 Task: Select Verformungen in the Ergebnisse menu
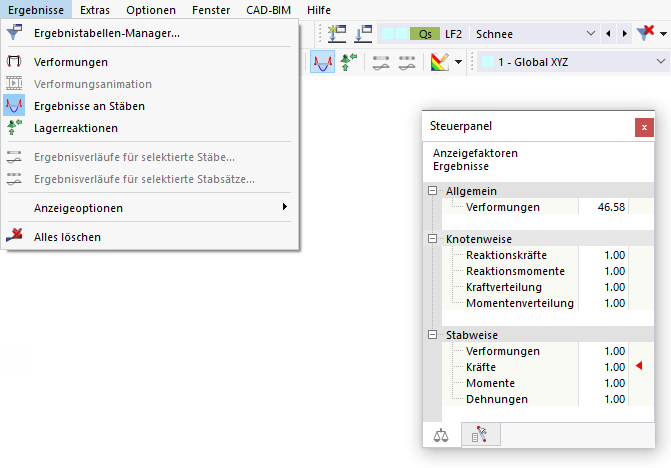[x=150, y=62]
